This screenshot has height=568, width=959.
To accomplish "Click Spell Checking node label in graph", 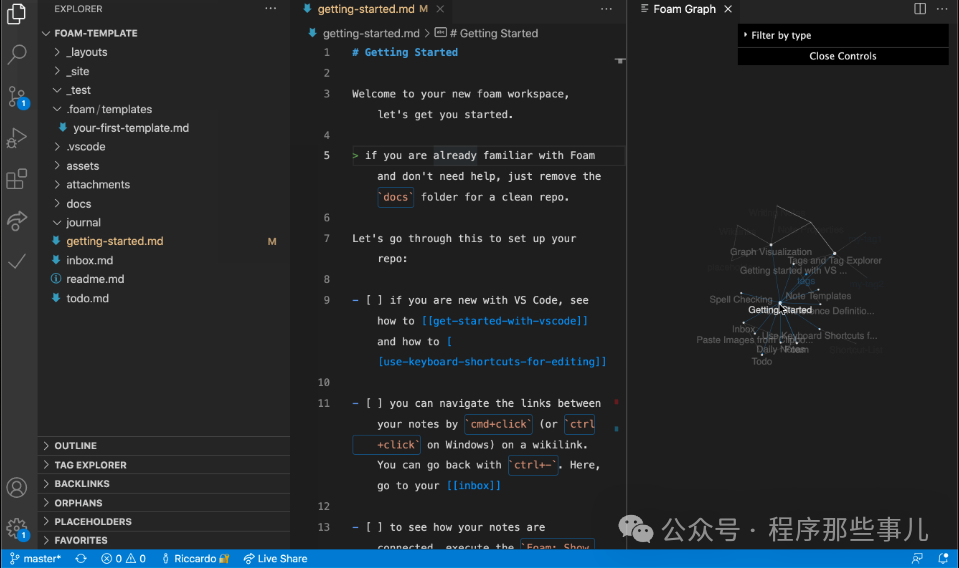I will [741, 300].
